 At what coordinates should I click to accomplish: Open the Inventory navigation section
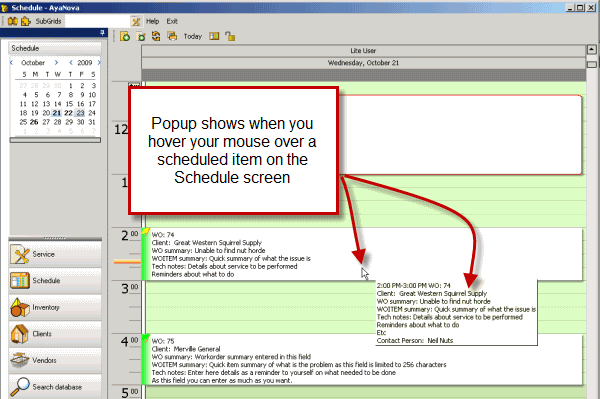coord(55,307)
